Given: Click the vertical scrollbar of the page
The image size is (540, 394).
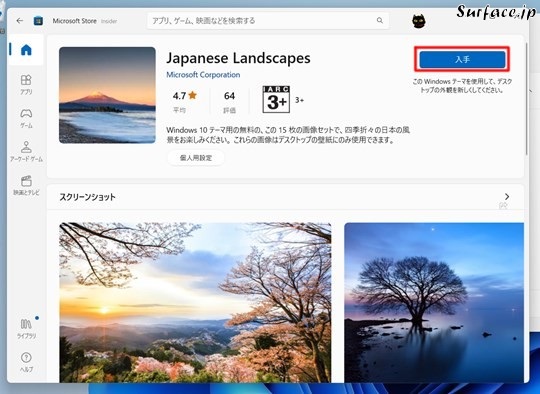Looking at the screenshot, I should (x=526, y=98).
